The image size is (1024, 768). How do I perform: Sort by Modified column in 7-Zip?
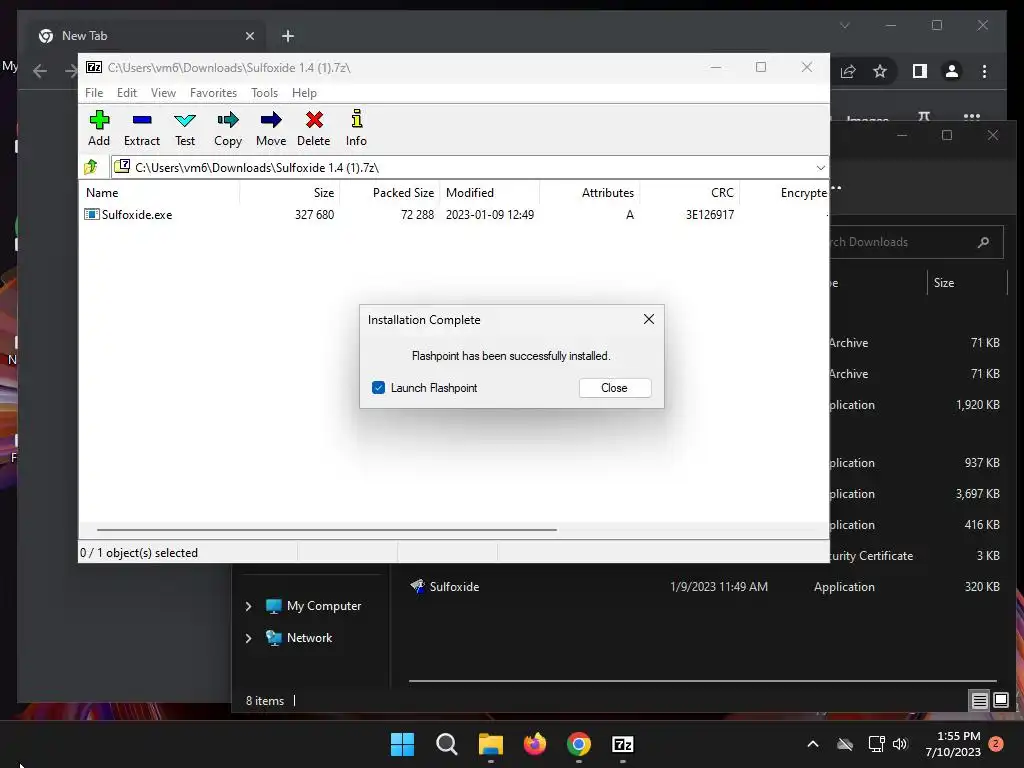tap(489, 193)
